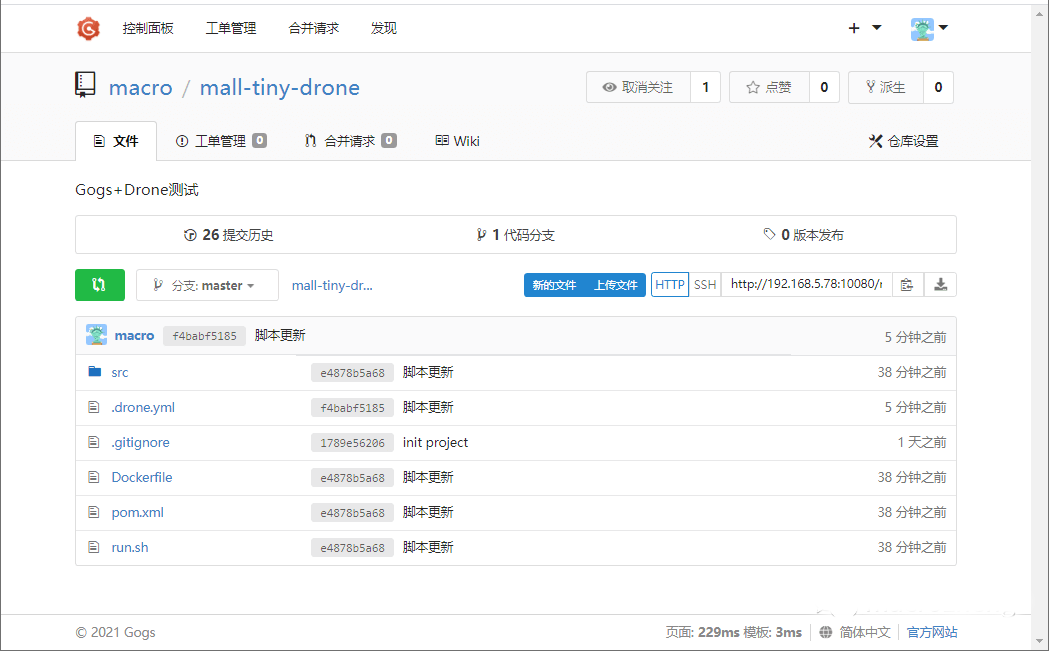Screen dimensions: 1049x651
Task: Open 仓库设置 repository settings
Action: (x=904, y=141)
